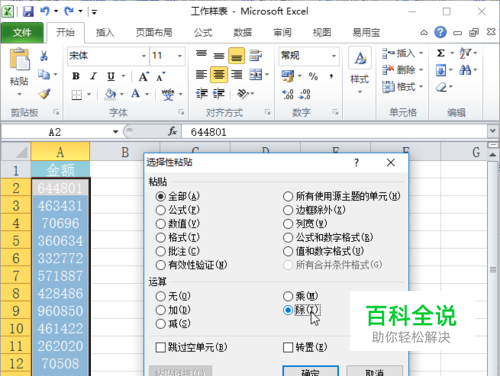Switch to the 页面布局 tab

point(154,33)
